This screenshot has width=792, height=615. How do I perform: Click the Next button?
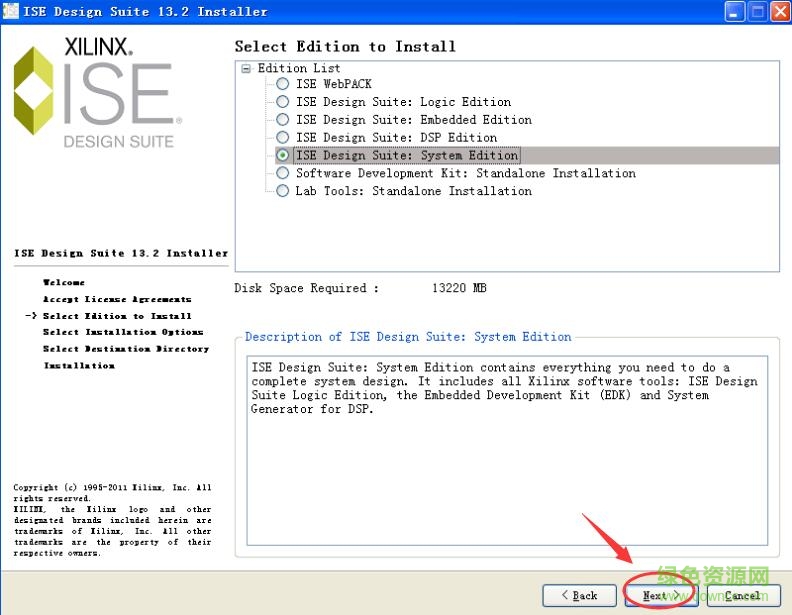[660, 595]
